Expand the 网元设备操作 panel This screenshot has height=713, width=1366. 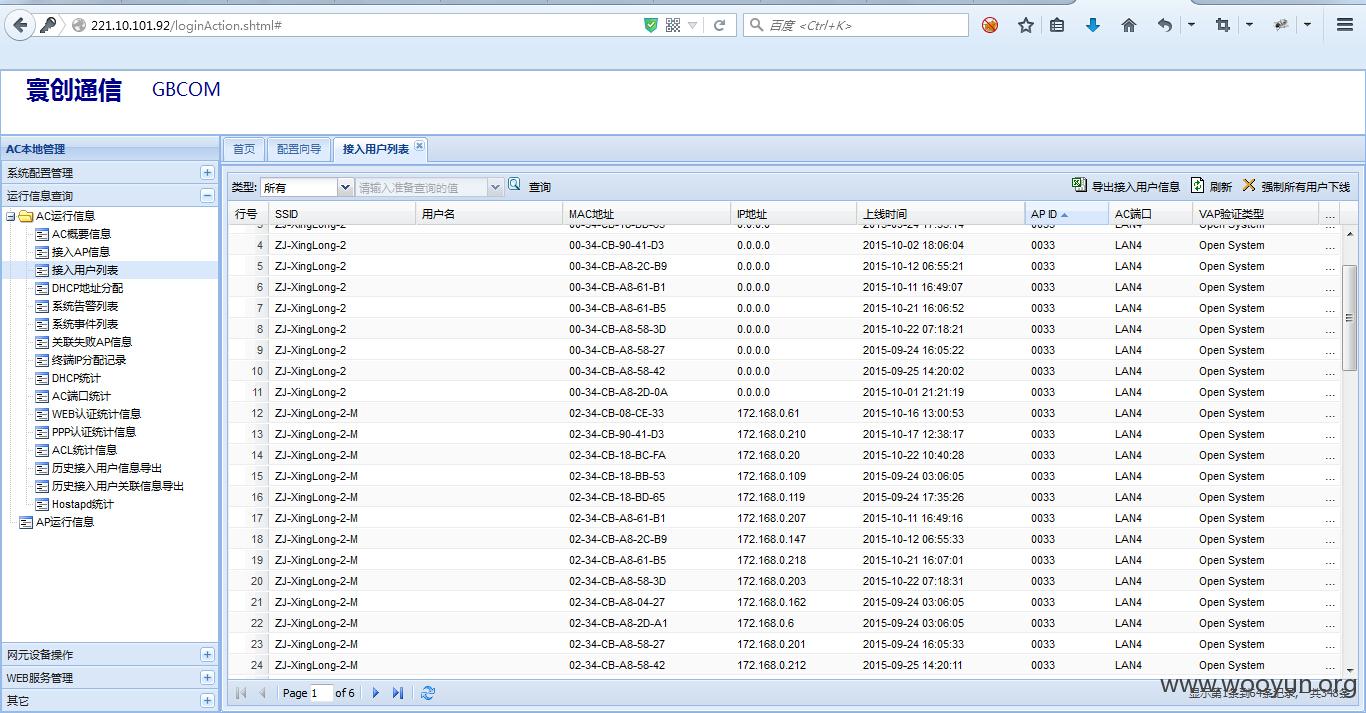[207, 655]
